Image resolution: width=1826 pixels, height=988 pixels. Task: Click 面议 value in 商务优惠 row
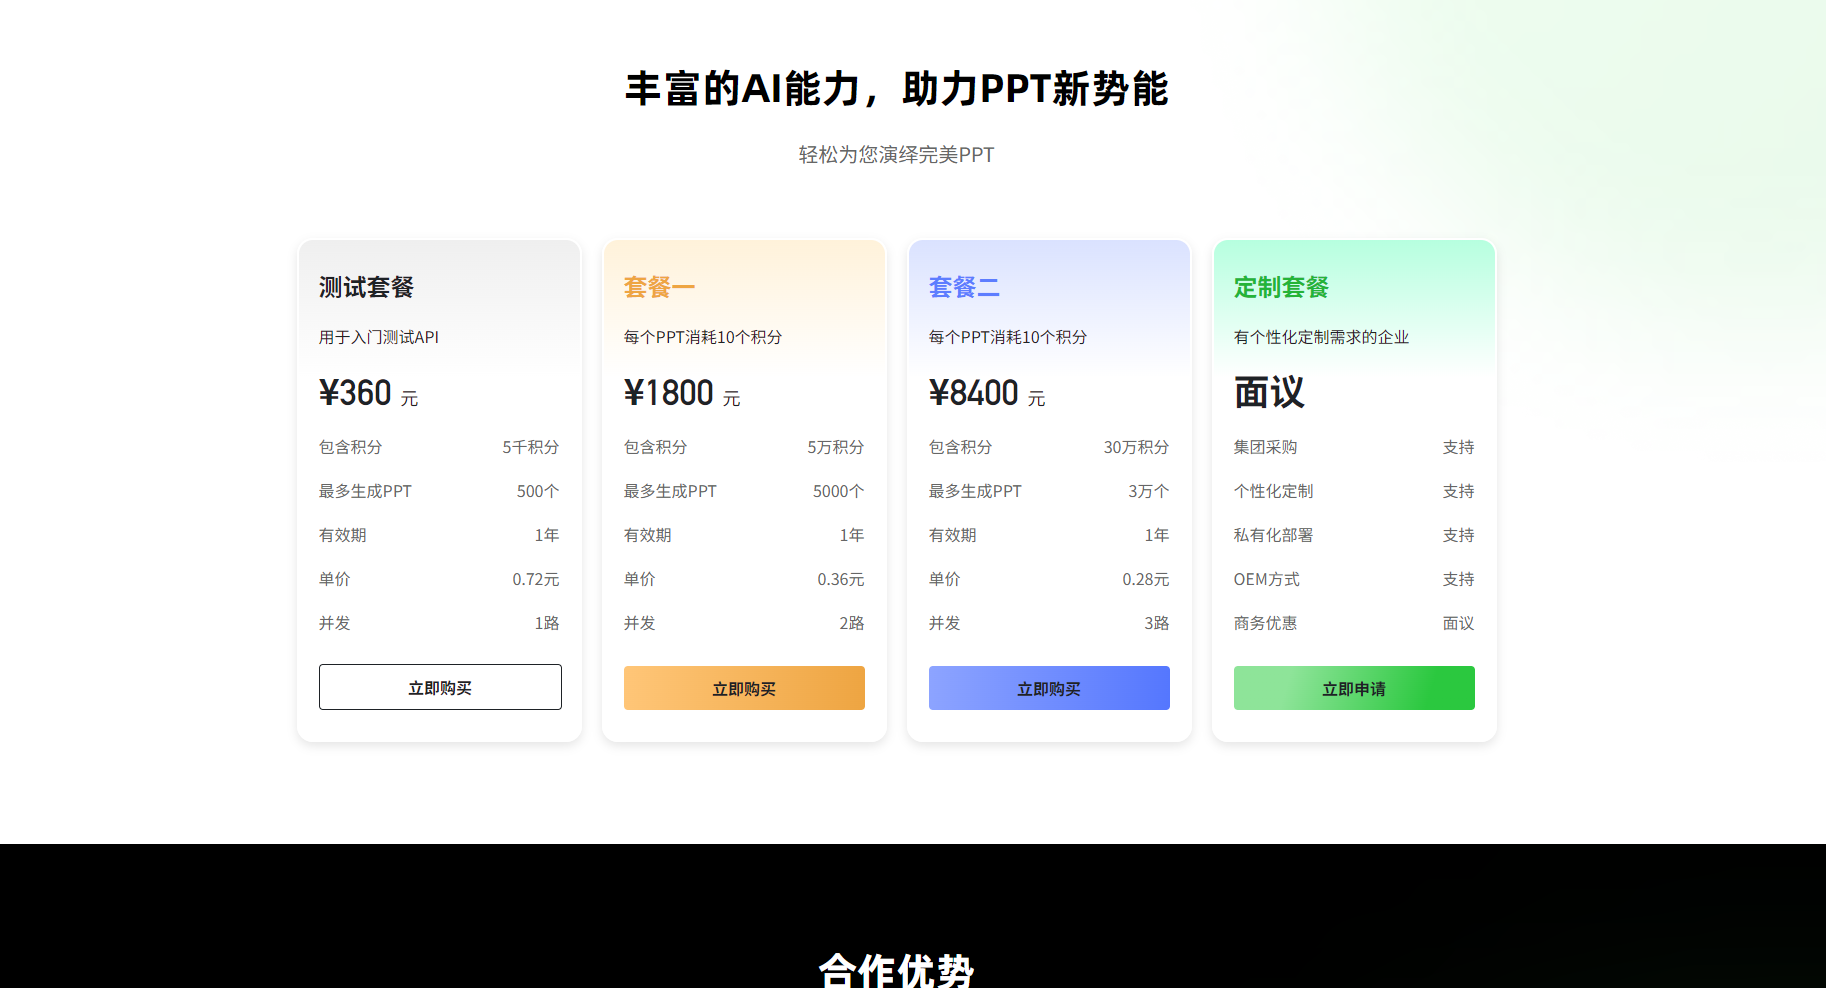[1459, 623]
